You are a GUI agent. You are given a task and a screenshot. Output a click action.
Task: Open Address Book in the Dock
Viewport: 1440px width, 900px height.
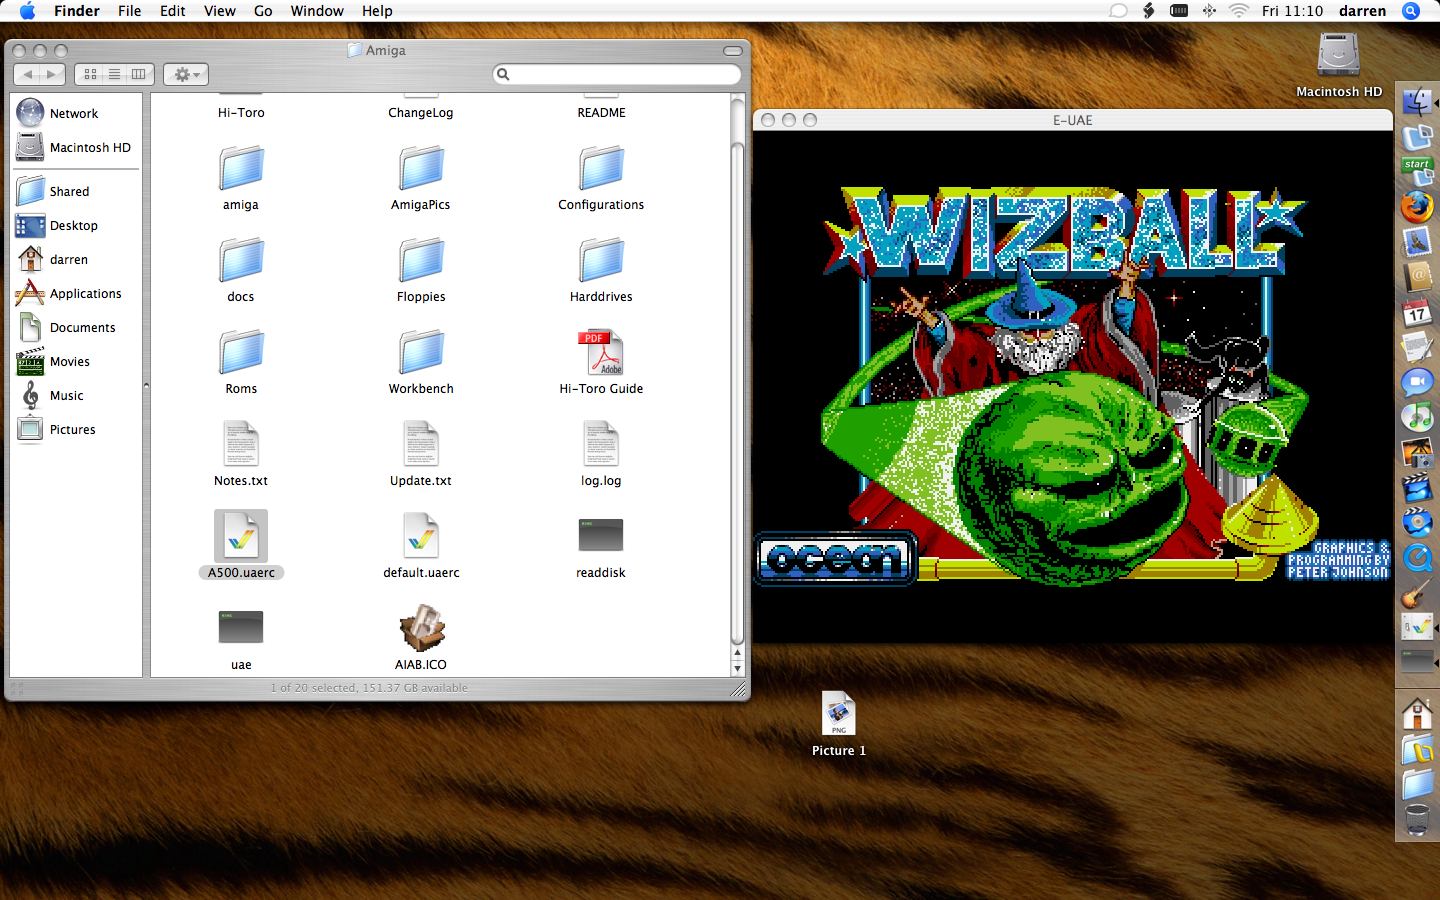click(1417, 277)
